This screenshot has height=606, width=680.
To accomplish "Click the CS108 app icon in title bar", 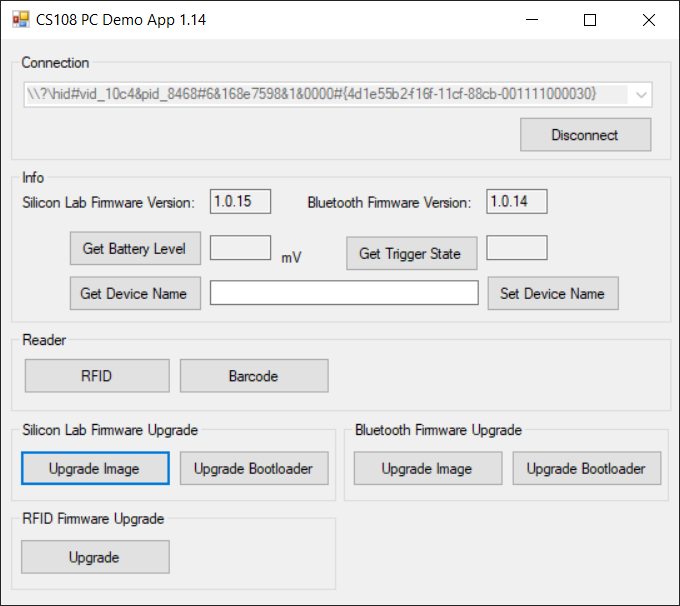I will point(20,20).
